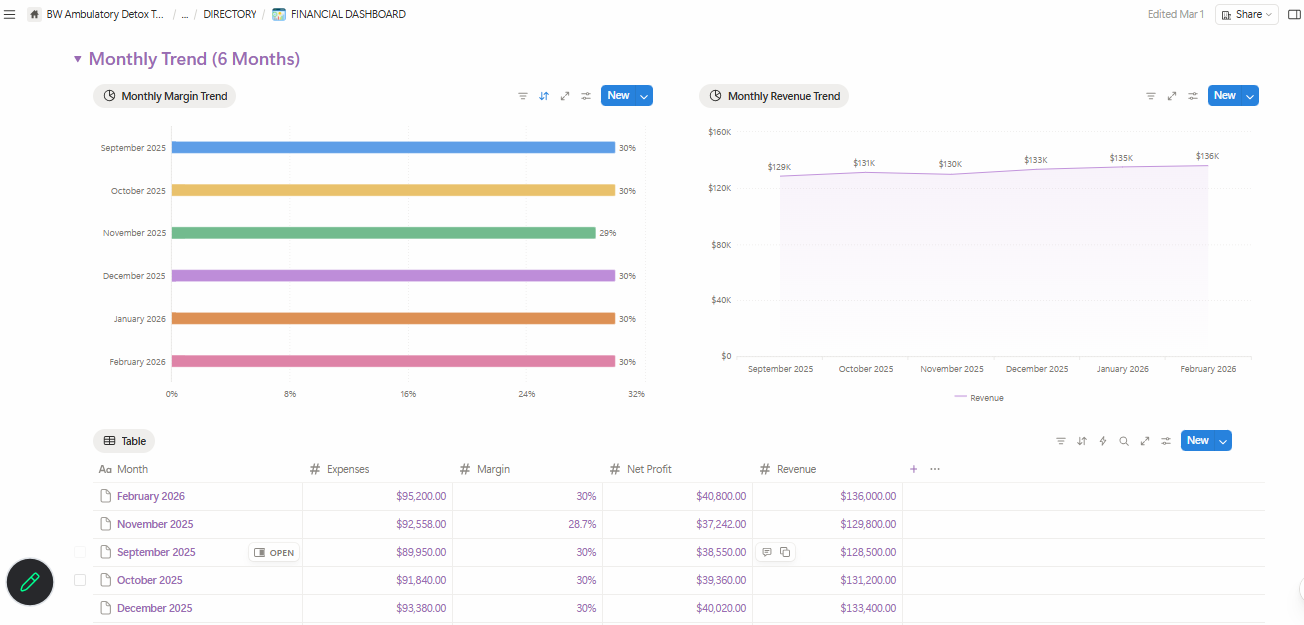Click the sort icon on Monthly Margin Trend

(x=544, y=96)
